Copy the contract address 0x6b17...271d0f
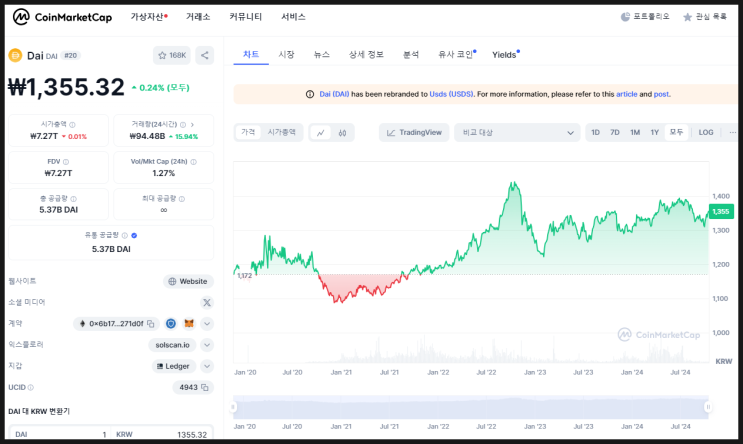This screenshot has height=444, width=743. pos(151,324)
